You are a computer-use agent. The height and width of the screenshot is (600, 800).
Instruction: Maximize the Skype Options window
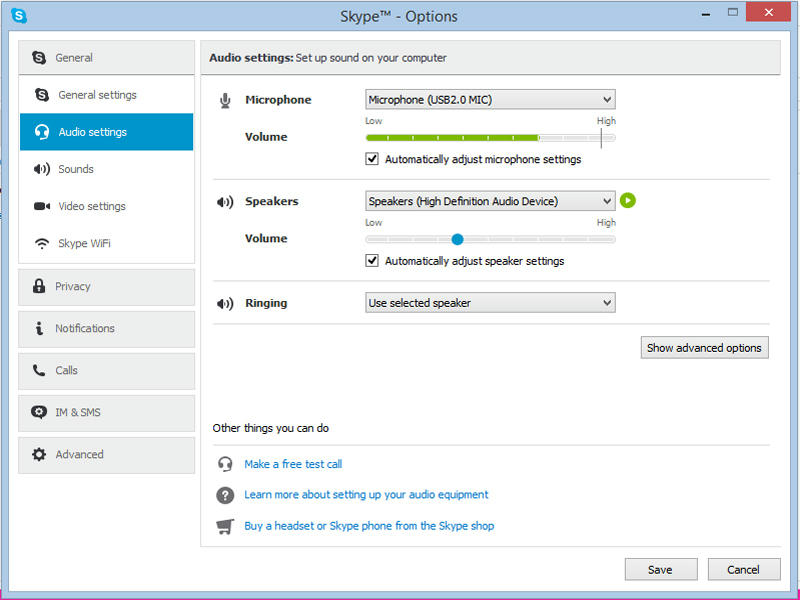(733, 12)
